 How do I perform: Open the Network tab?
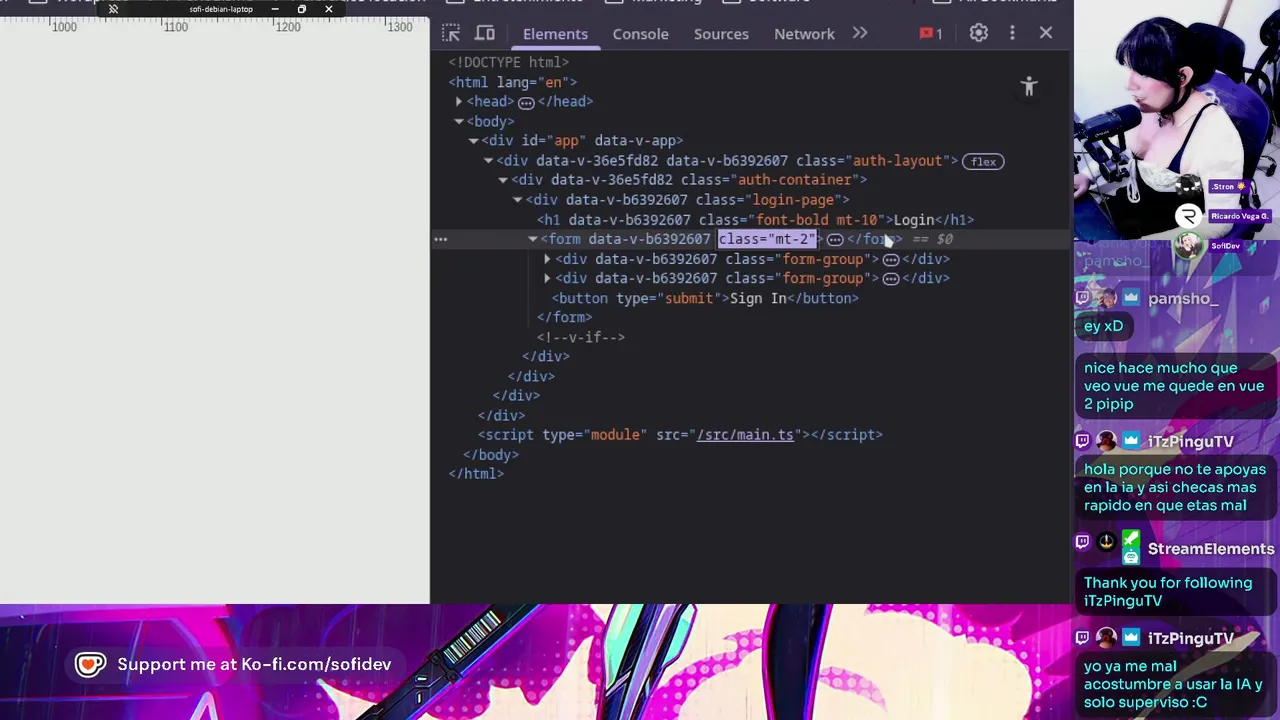[804, 34]
